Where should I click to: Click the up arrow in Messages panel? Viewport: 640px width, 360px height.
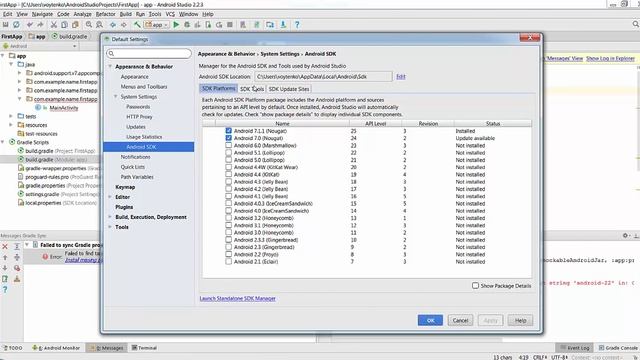[x=5, y=258]
